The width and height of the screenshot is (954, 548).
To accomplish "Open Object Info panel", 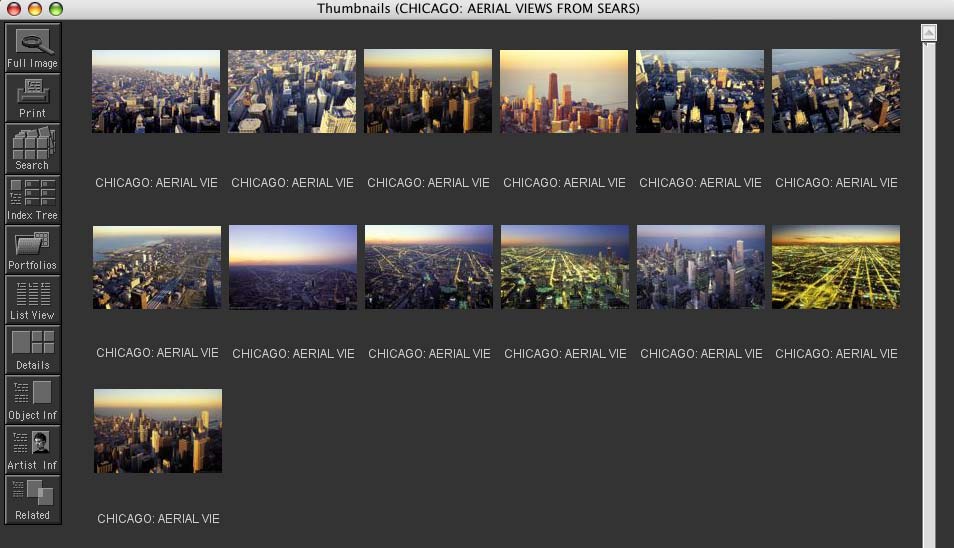I will click(33, 400).
